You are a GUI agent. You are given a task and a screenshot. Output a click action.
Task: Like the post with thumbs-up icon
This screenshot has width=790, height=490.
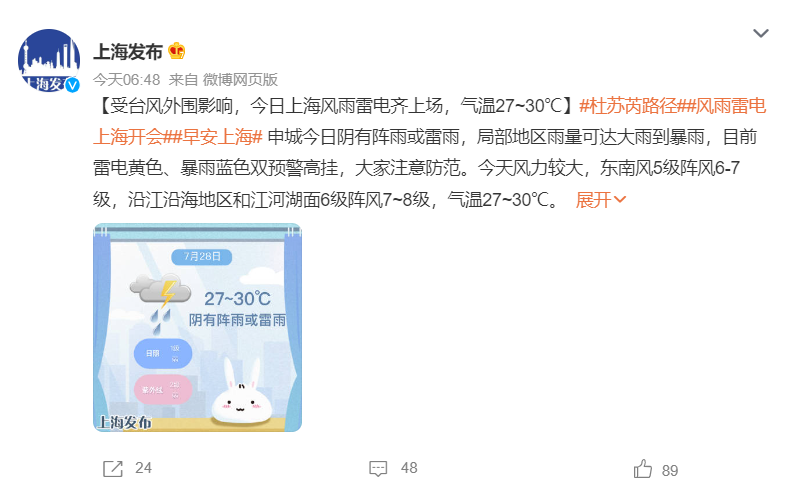pyautogui.click(x=643, y=469)
